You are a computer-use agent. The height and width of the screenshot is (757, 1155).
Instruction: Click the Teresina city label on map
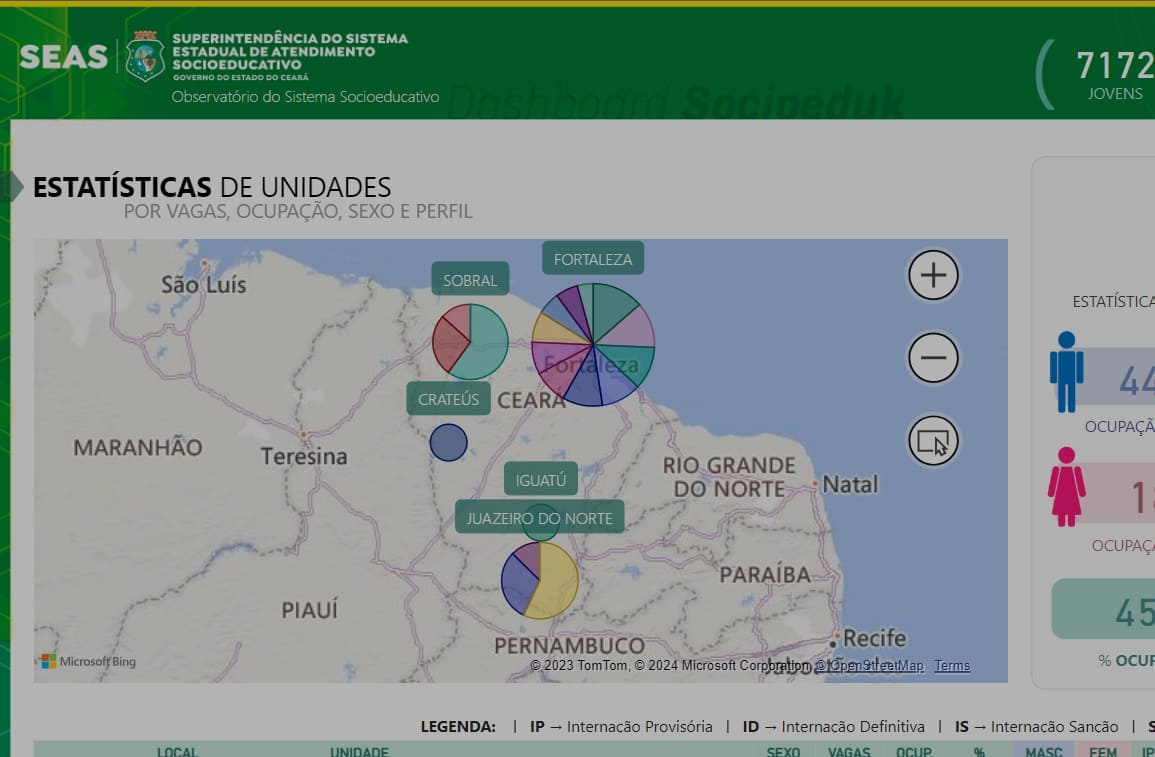point(303,456)
